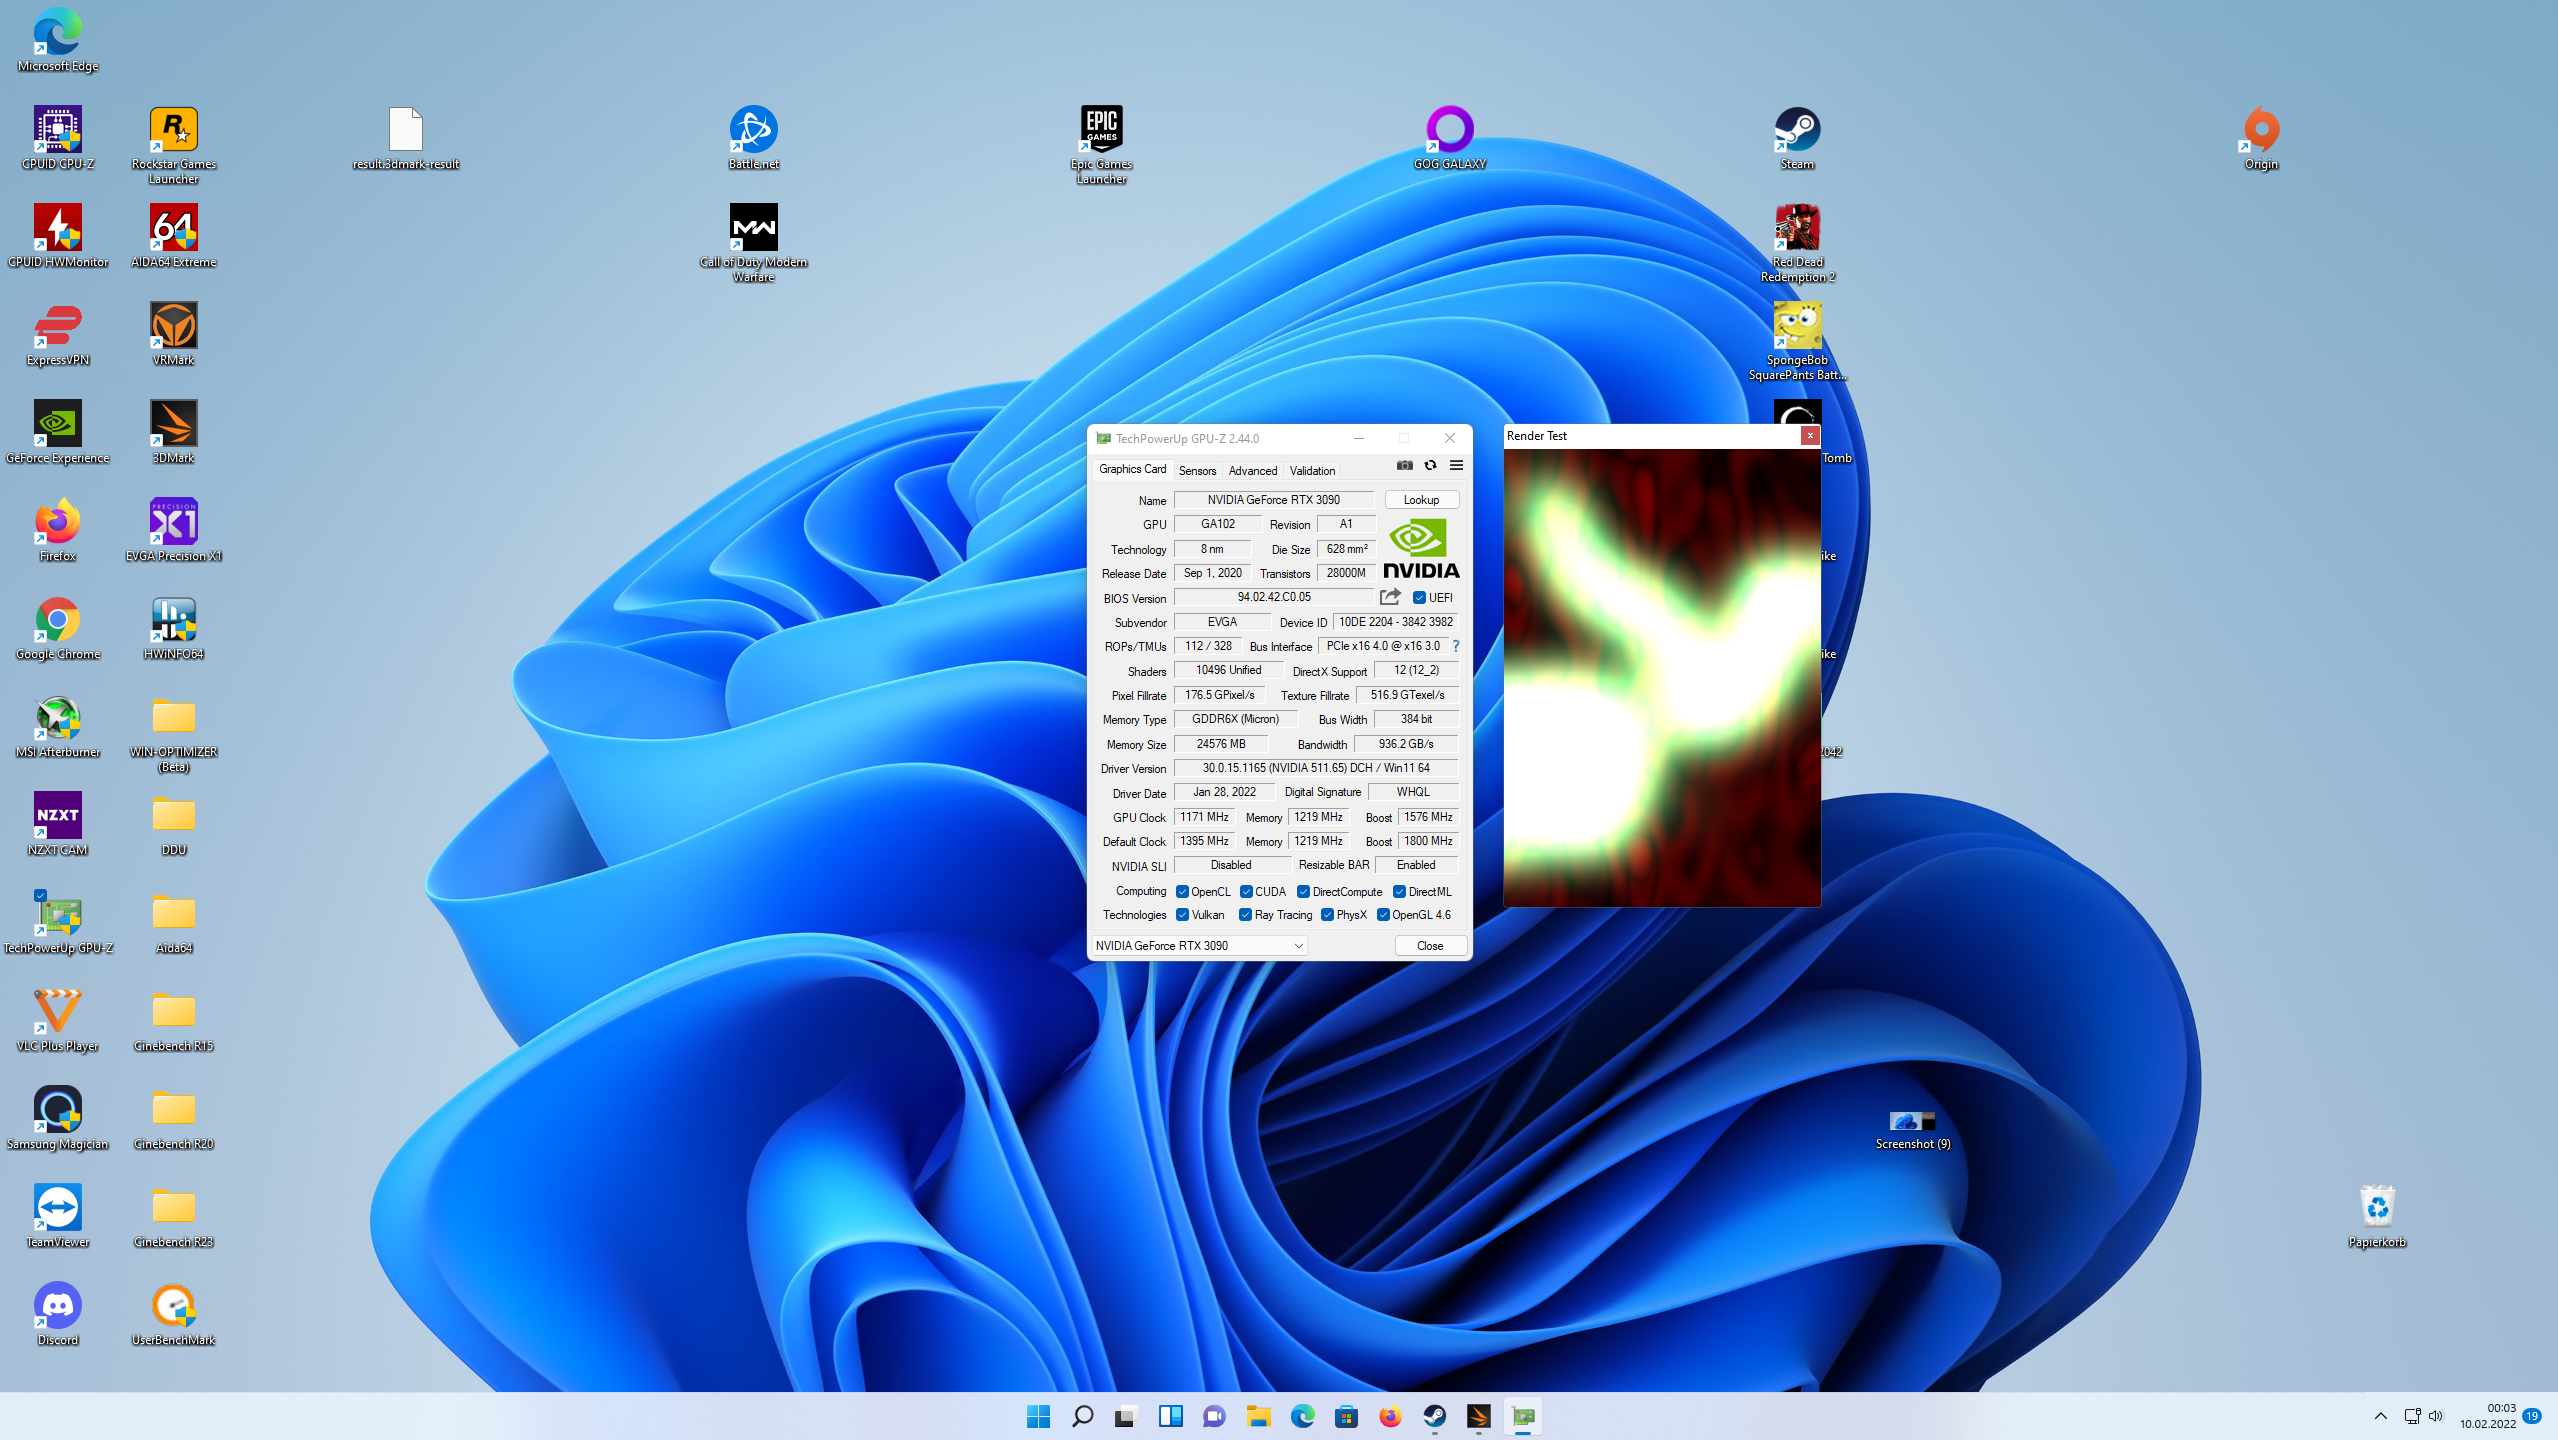Expand the NVIDIA GeForce RTX 3090 dropdown

(x=1298, y=946)
